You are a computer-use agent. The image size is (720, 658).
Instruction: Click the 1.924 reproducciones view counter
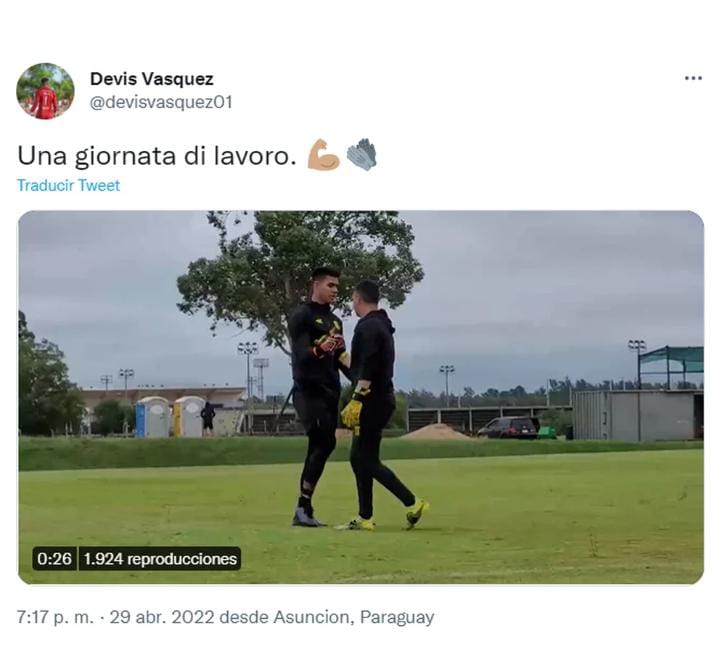click(x=160, y=559)
